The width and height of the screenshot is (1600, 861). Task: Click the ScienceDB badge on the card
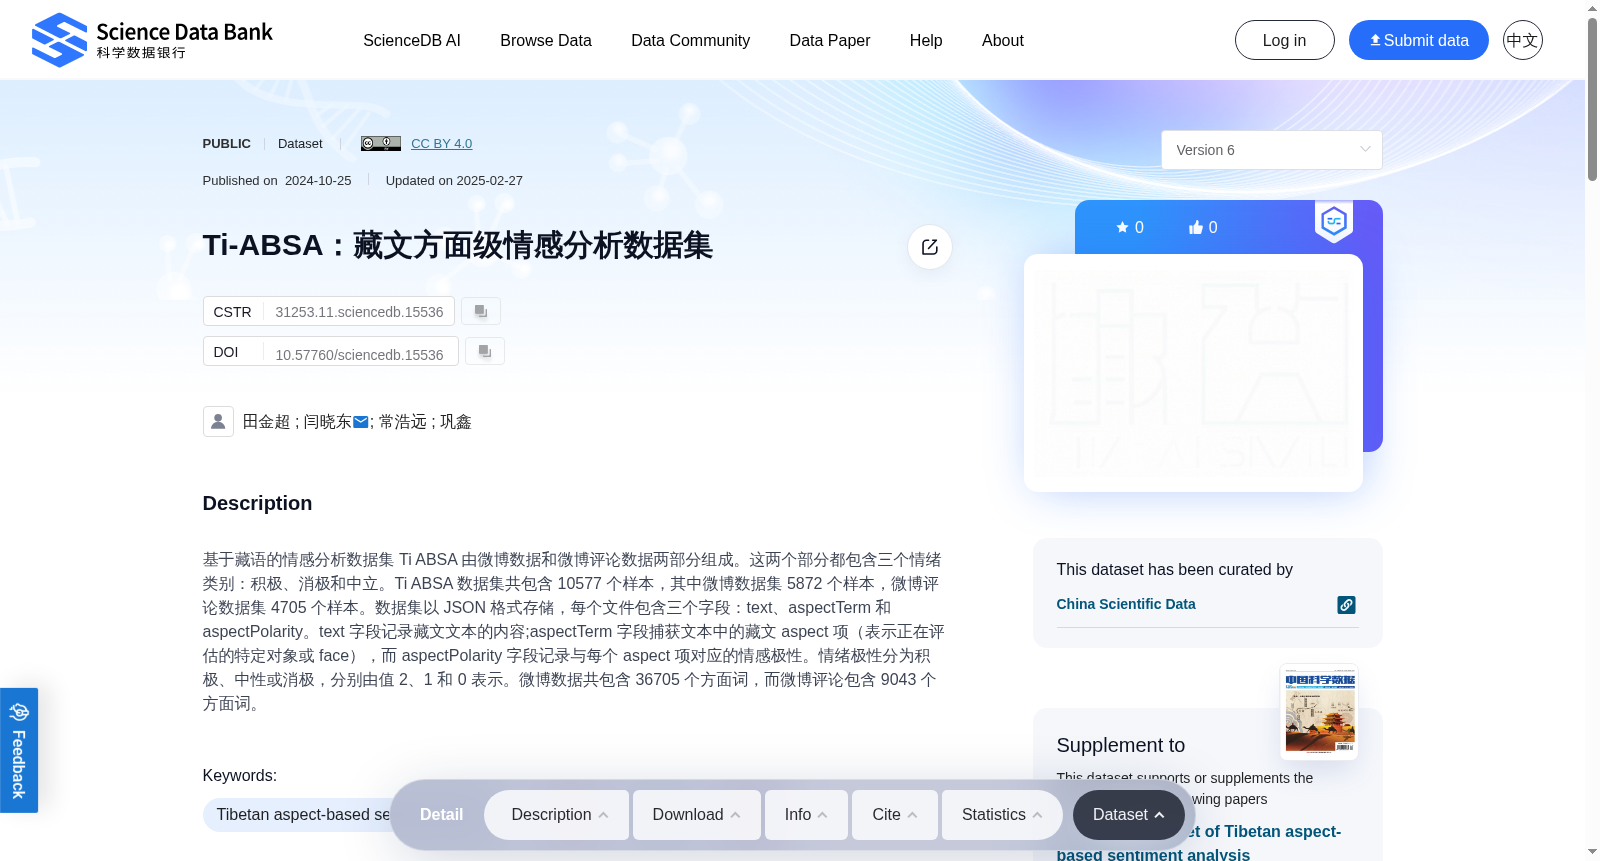[1334, 221]
